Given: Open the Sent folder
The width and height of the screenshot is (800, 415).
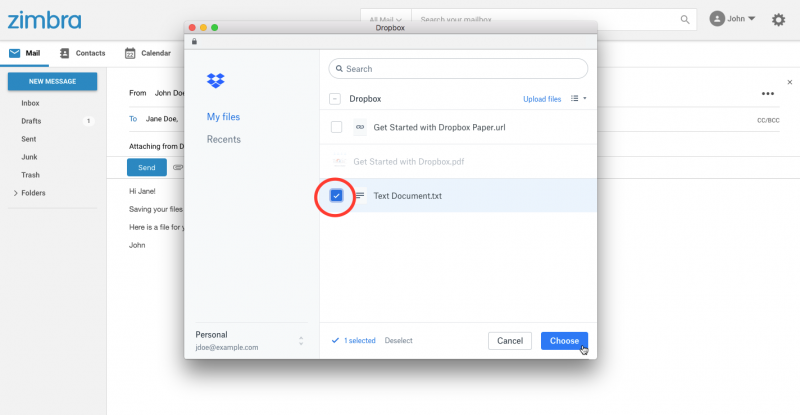Looking at the screenshot, I should click(x=29, y=139).
